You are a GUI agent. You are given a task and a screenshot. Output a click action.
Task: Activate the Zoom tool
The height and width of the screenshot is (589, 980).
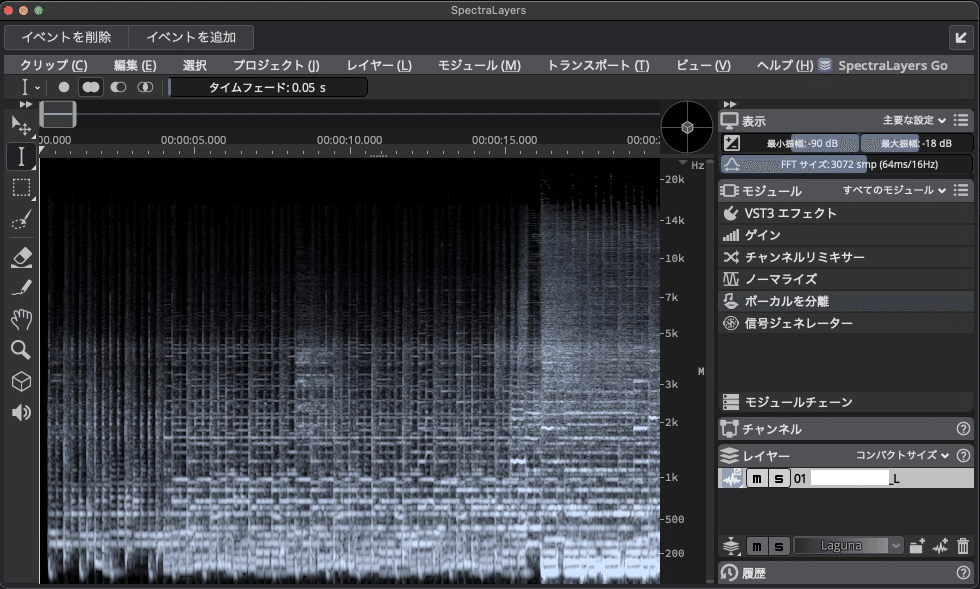[x=20, y=351]
